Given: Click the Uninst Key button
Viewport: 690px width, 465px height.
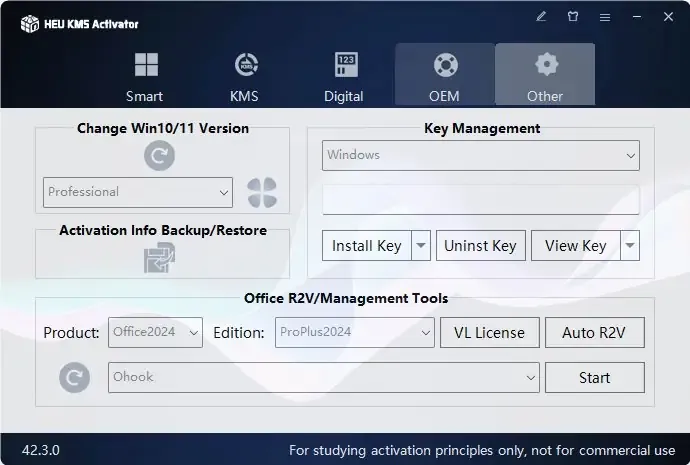Looking at the screenshot, I should tap(481, 245).
